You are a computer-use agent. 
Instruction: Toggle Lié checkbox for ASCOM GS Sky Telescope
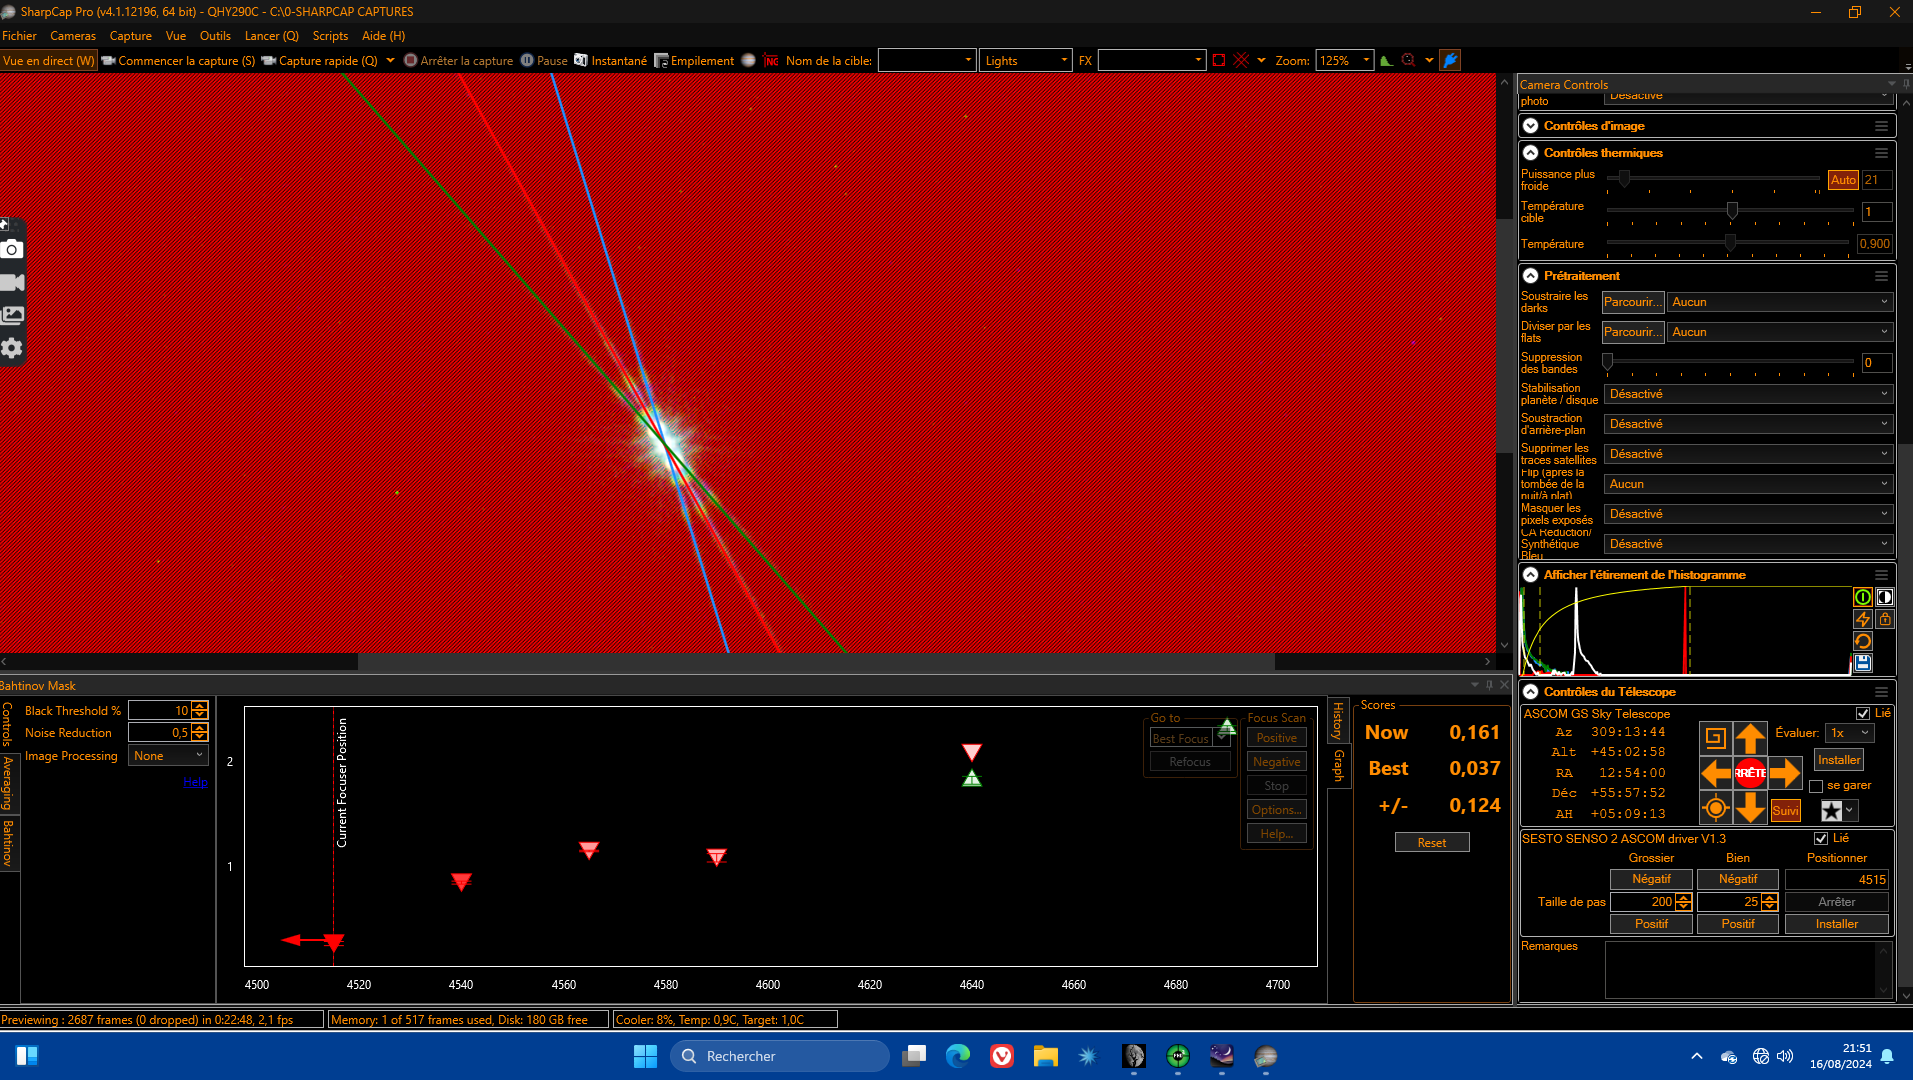coord(1863,713)
